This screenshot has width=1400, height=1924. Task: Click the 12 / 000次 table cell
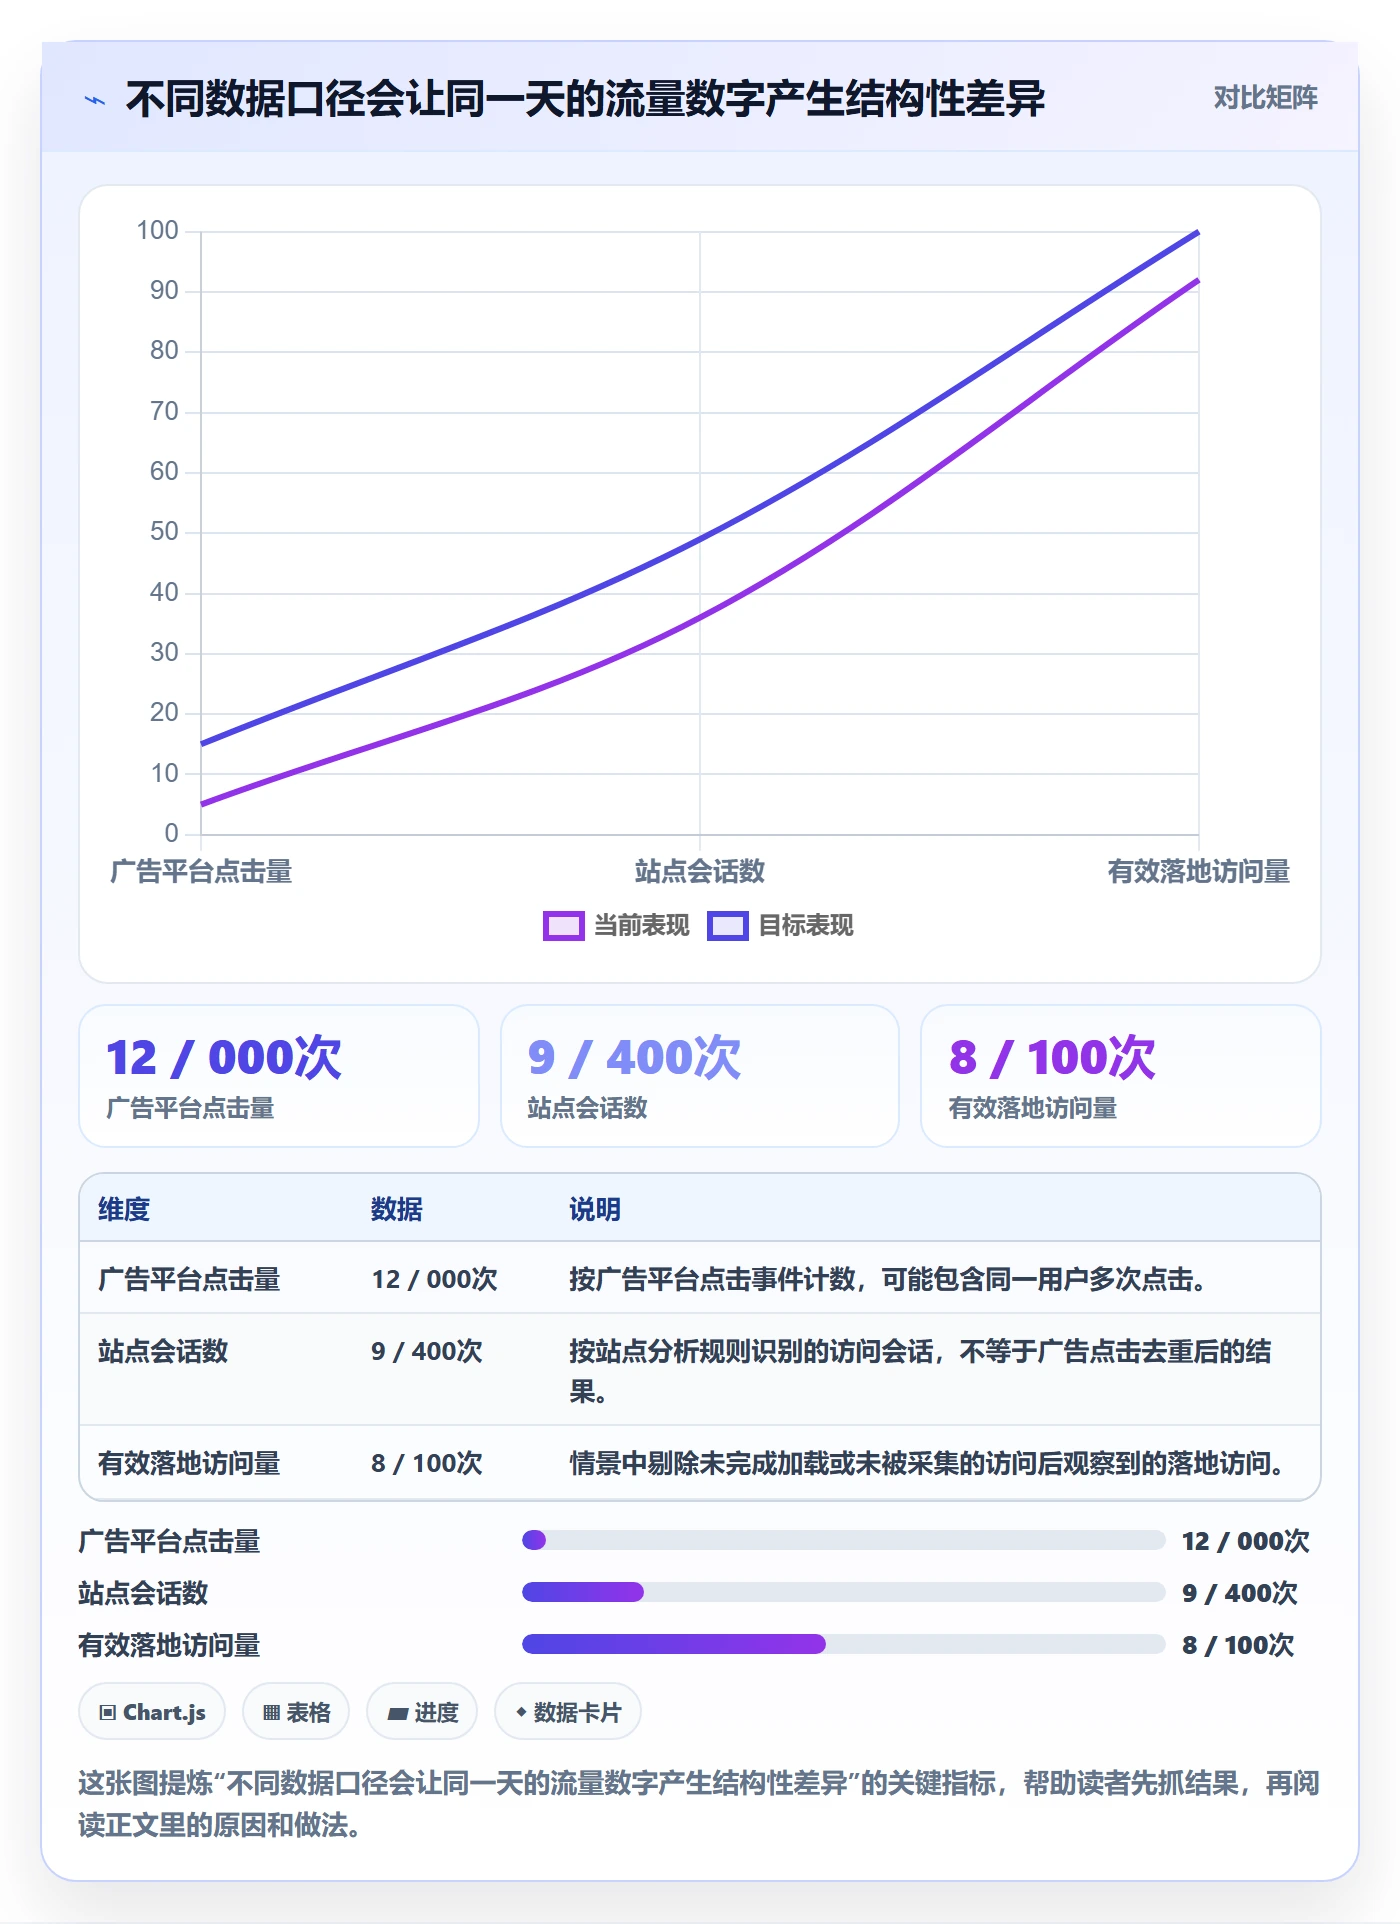[x=435, y=1279]
